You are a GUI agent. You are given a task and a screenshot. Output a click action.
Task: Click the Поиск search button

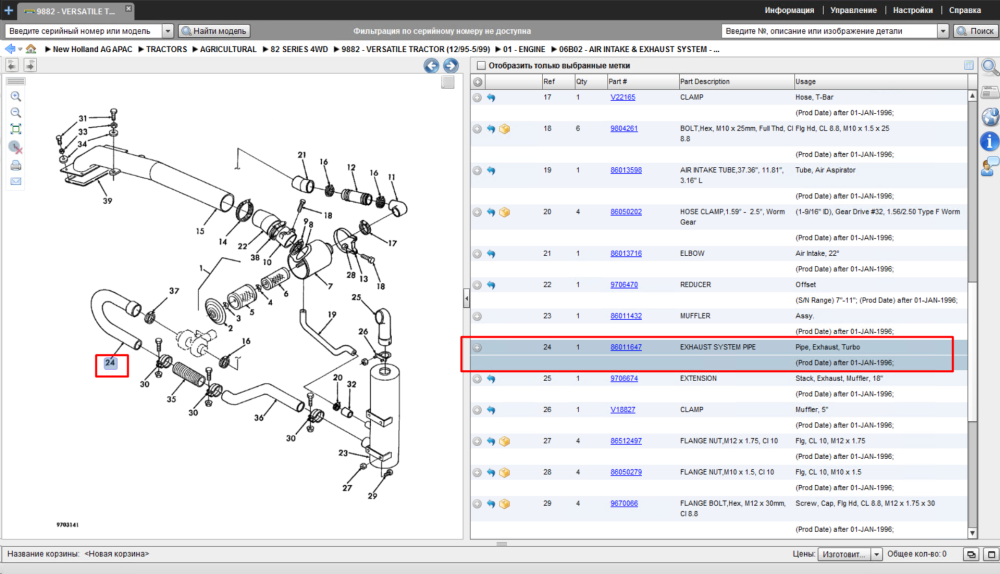(x=975, y=31)
